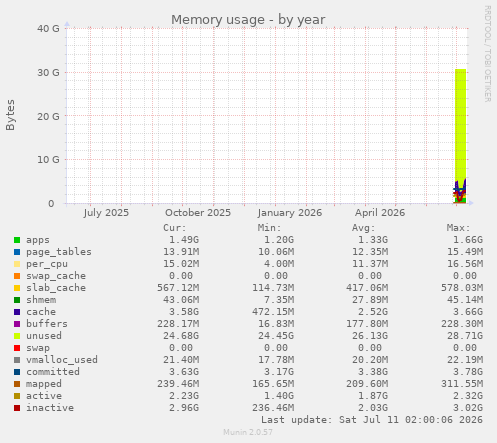Image resolution: width=497 pixels, height=443 pixels.
Task: Click the page_tables blue legend swatch
Action: point(17,252)
